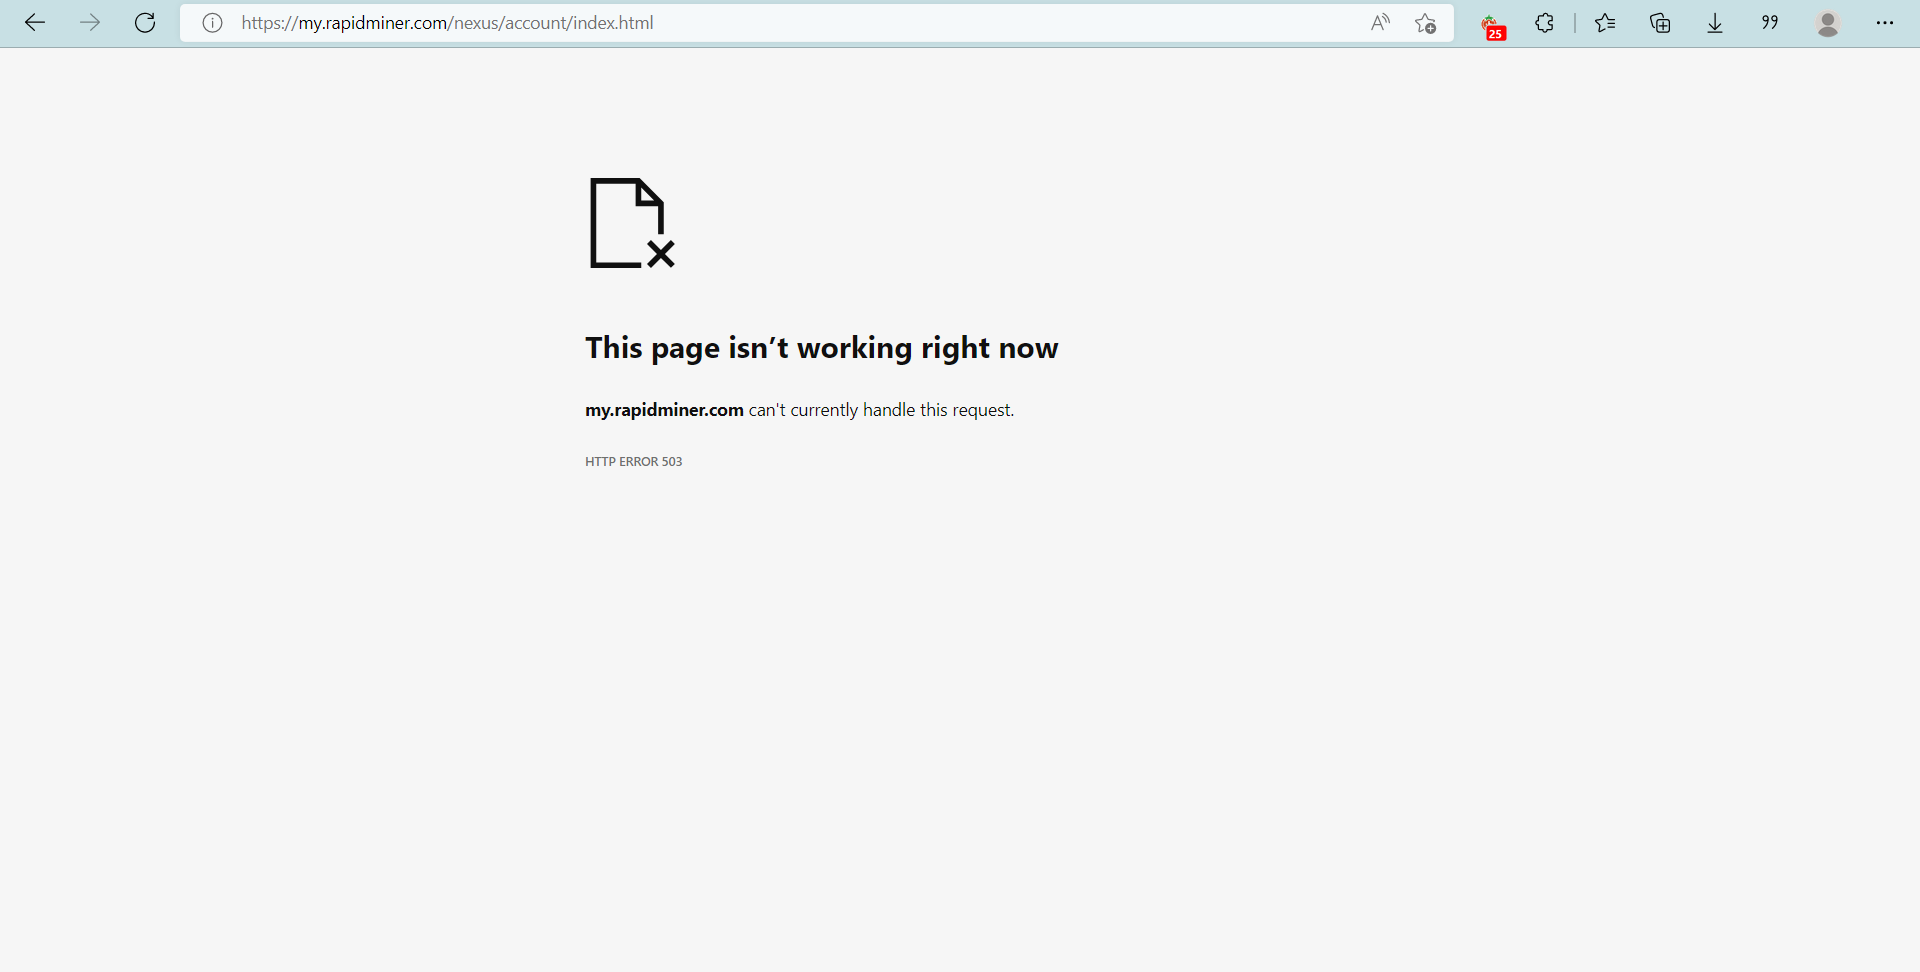Screen dimensions: 1920x972
Task: Open the extension with 25 badge
Action: click(x=1493, y=25)
